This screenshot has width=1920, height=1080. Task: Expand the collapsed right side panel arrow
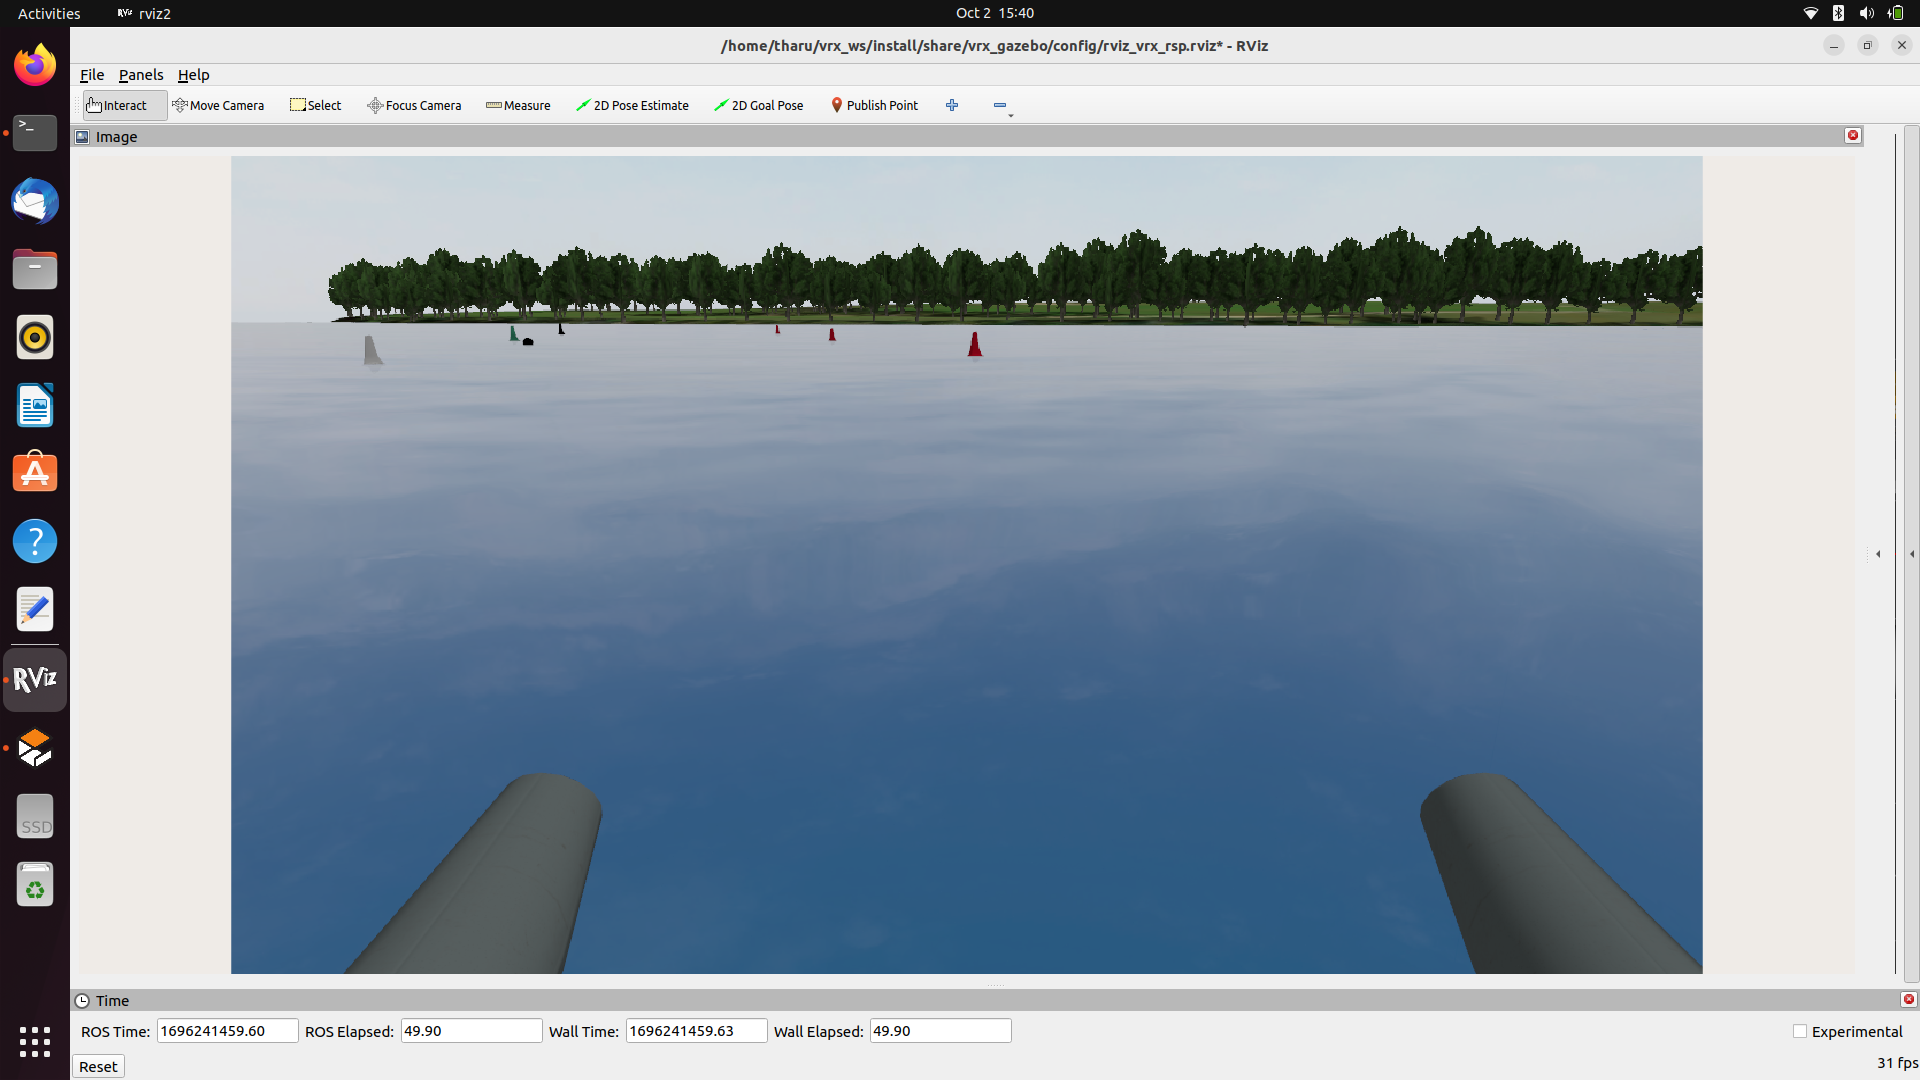pyautogui.click(x=1878, y=554)
